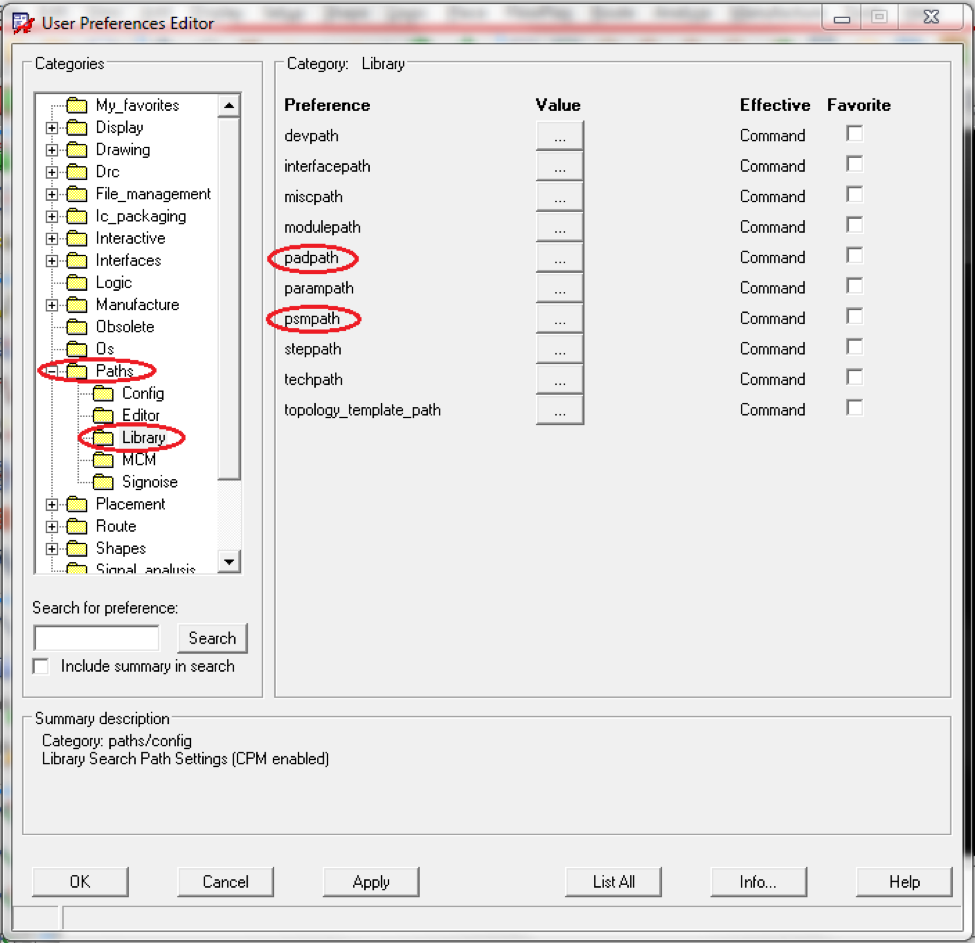Check the Favorite box for devpath

[x=852, y=135]
